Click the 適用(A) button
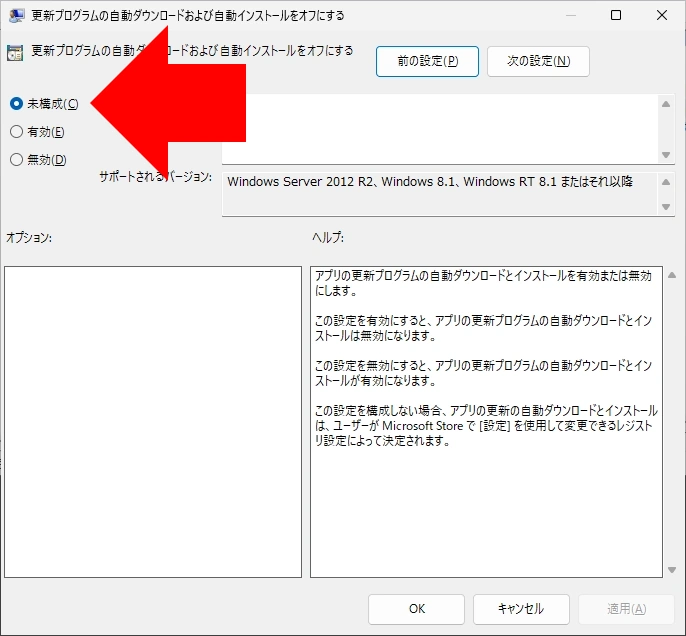This screenshot has height=636, width=686. (x=626, y=609)
